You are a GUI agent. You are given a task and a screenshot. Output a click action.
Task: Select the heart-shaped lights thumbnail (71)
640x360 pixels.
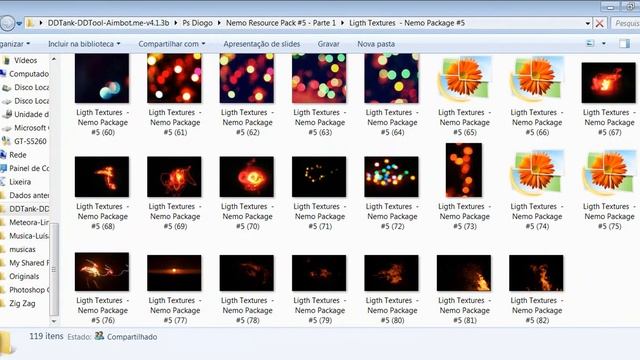(319, 177)
